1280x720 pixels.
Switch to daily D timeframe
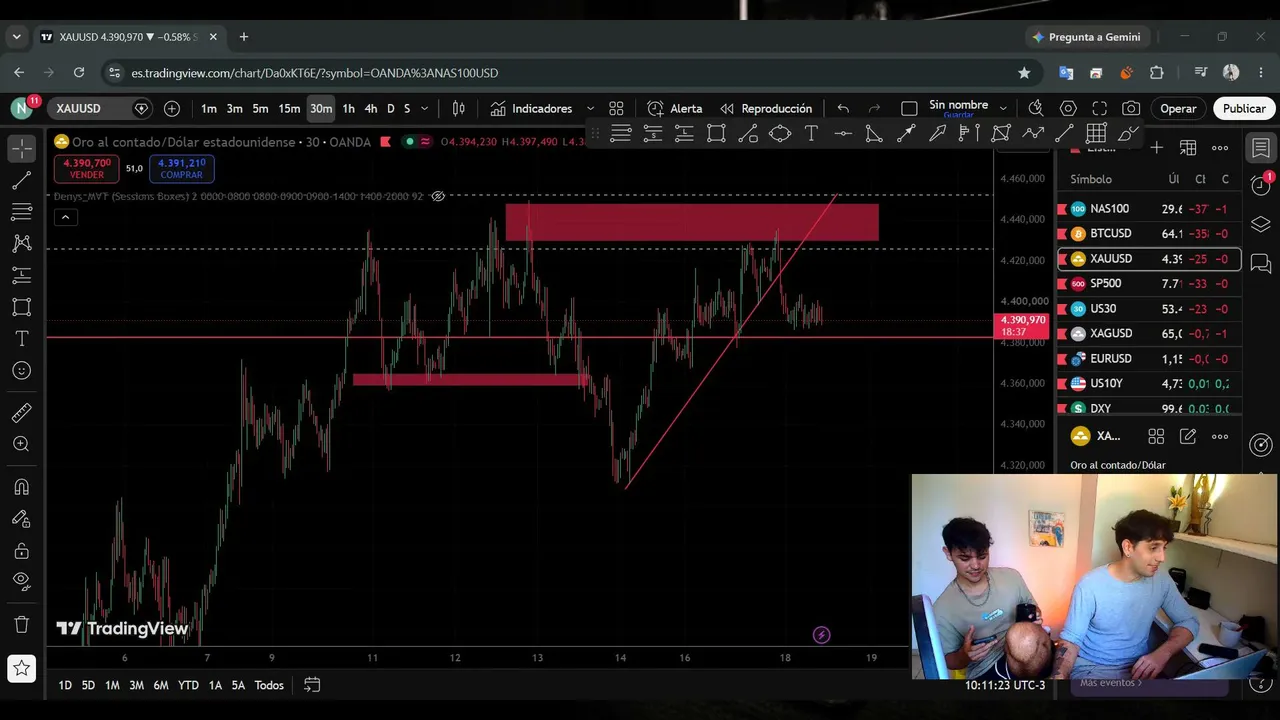pos(391,108)
